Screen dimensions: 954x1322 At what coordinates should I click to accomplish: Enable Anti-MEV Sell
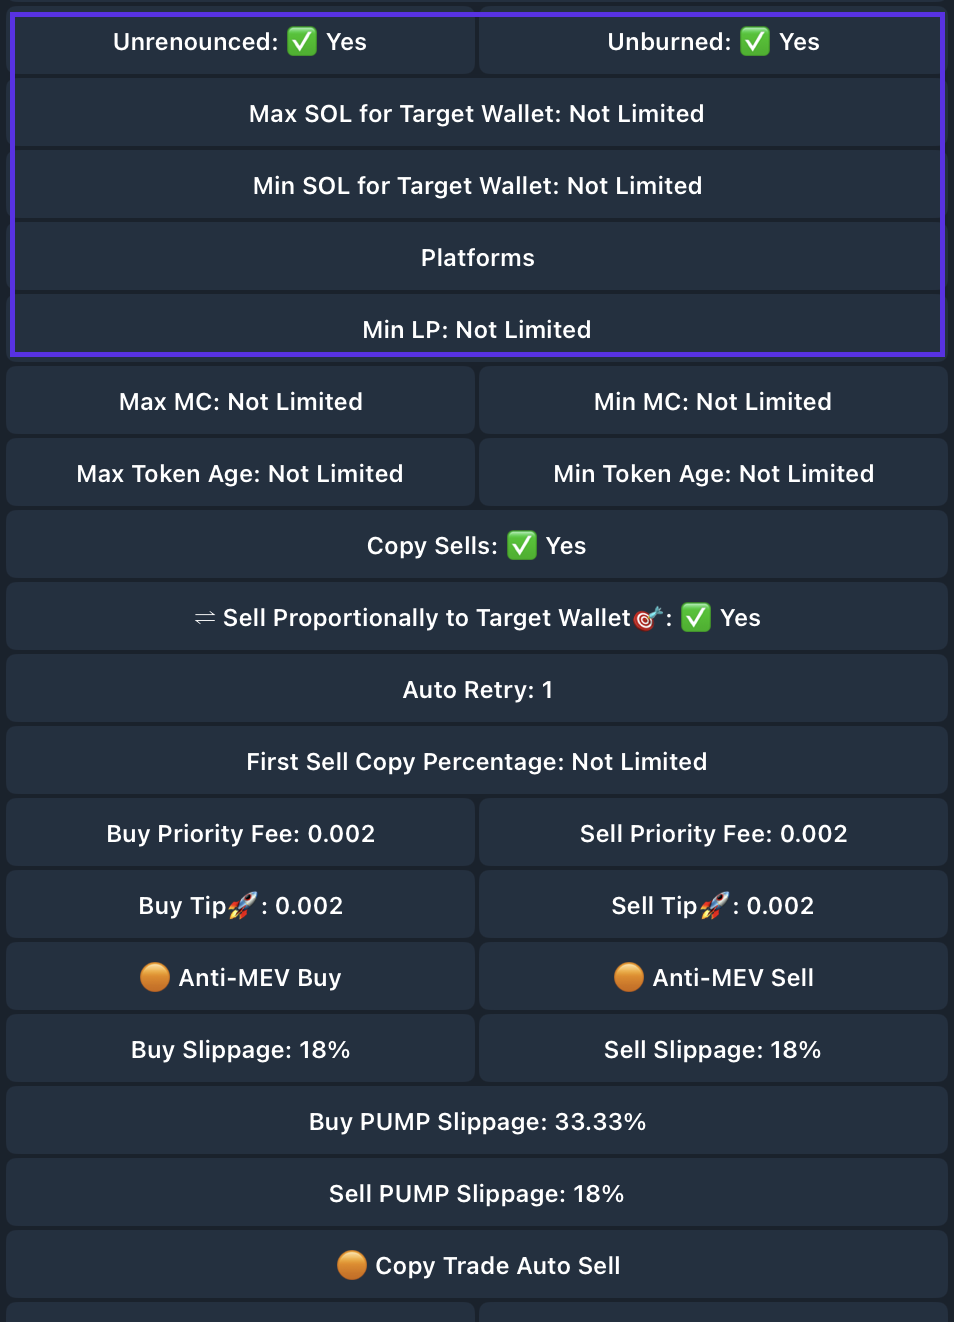pyautogui.click(x=713, y=978)
